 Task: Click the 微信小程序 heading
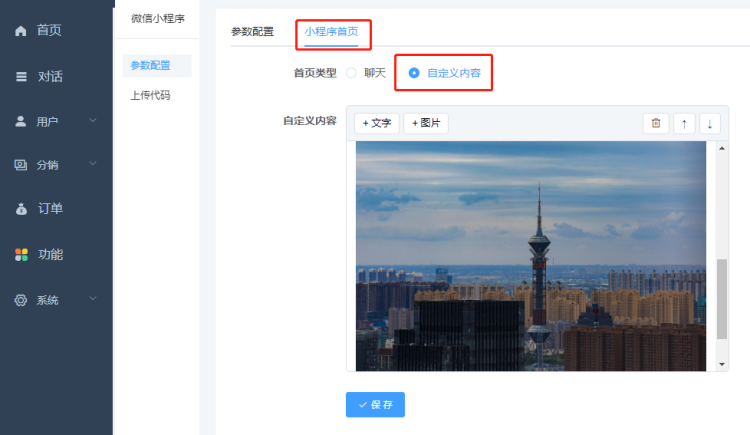pyautogui.click(x=158, y=19)
